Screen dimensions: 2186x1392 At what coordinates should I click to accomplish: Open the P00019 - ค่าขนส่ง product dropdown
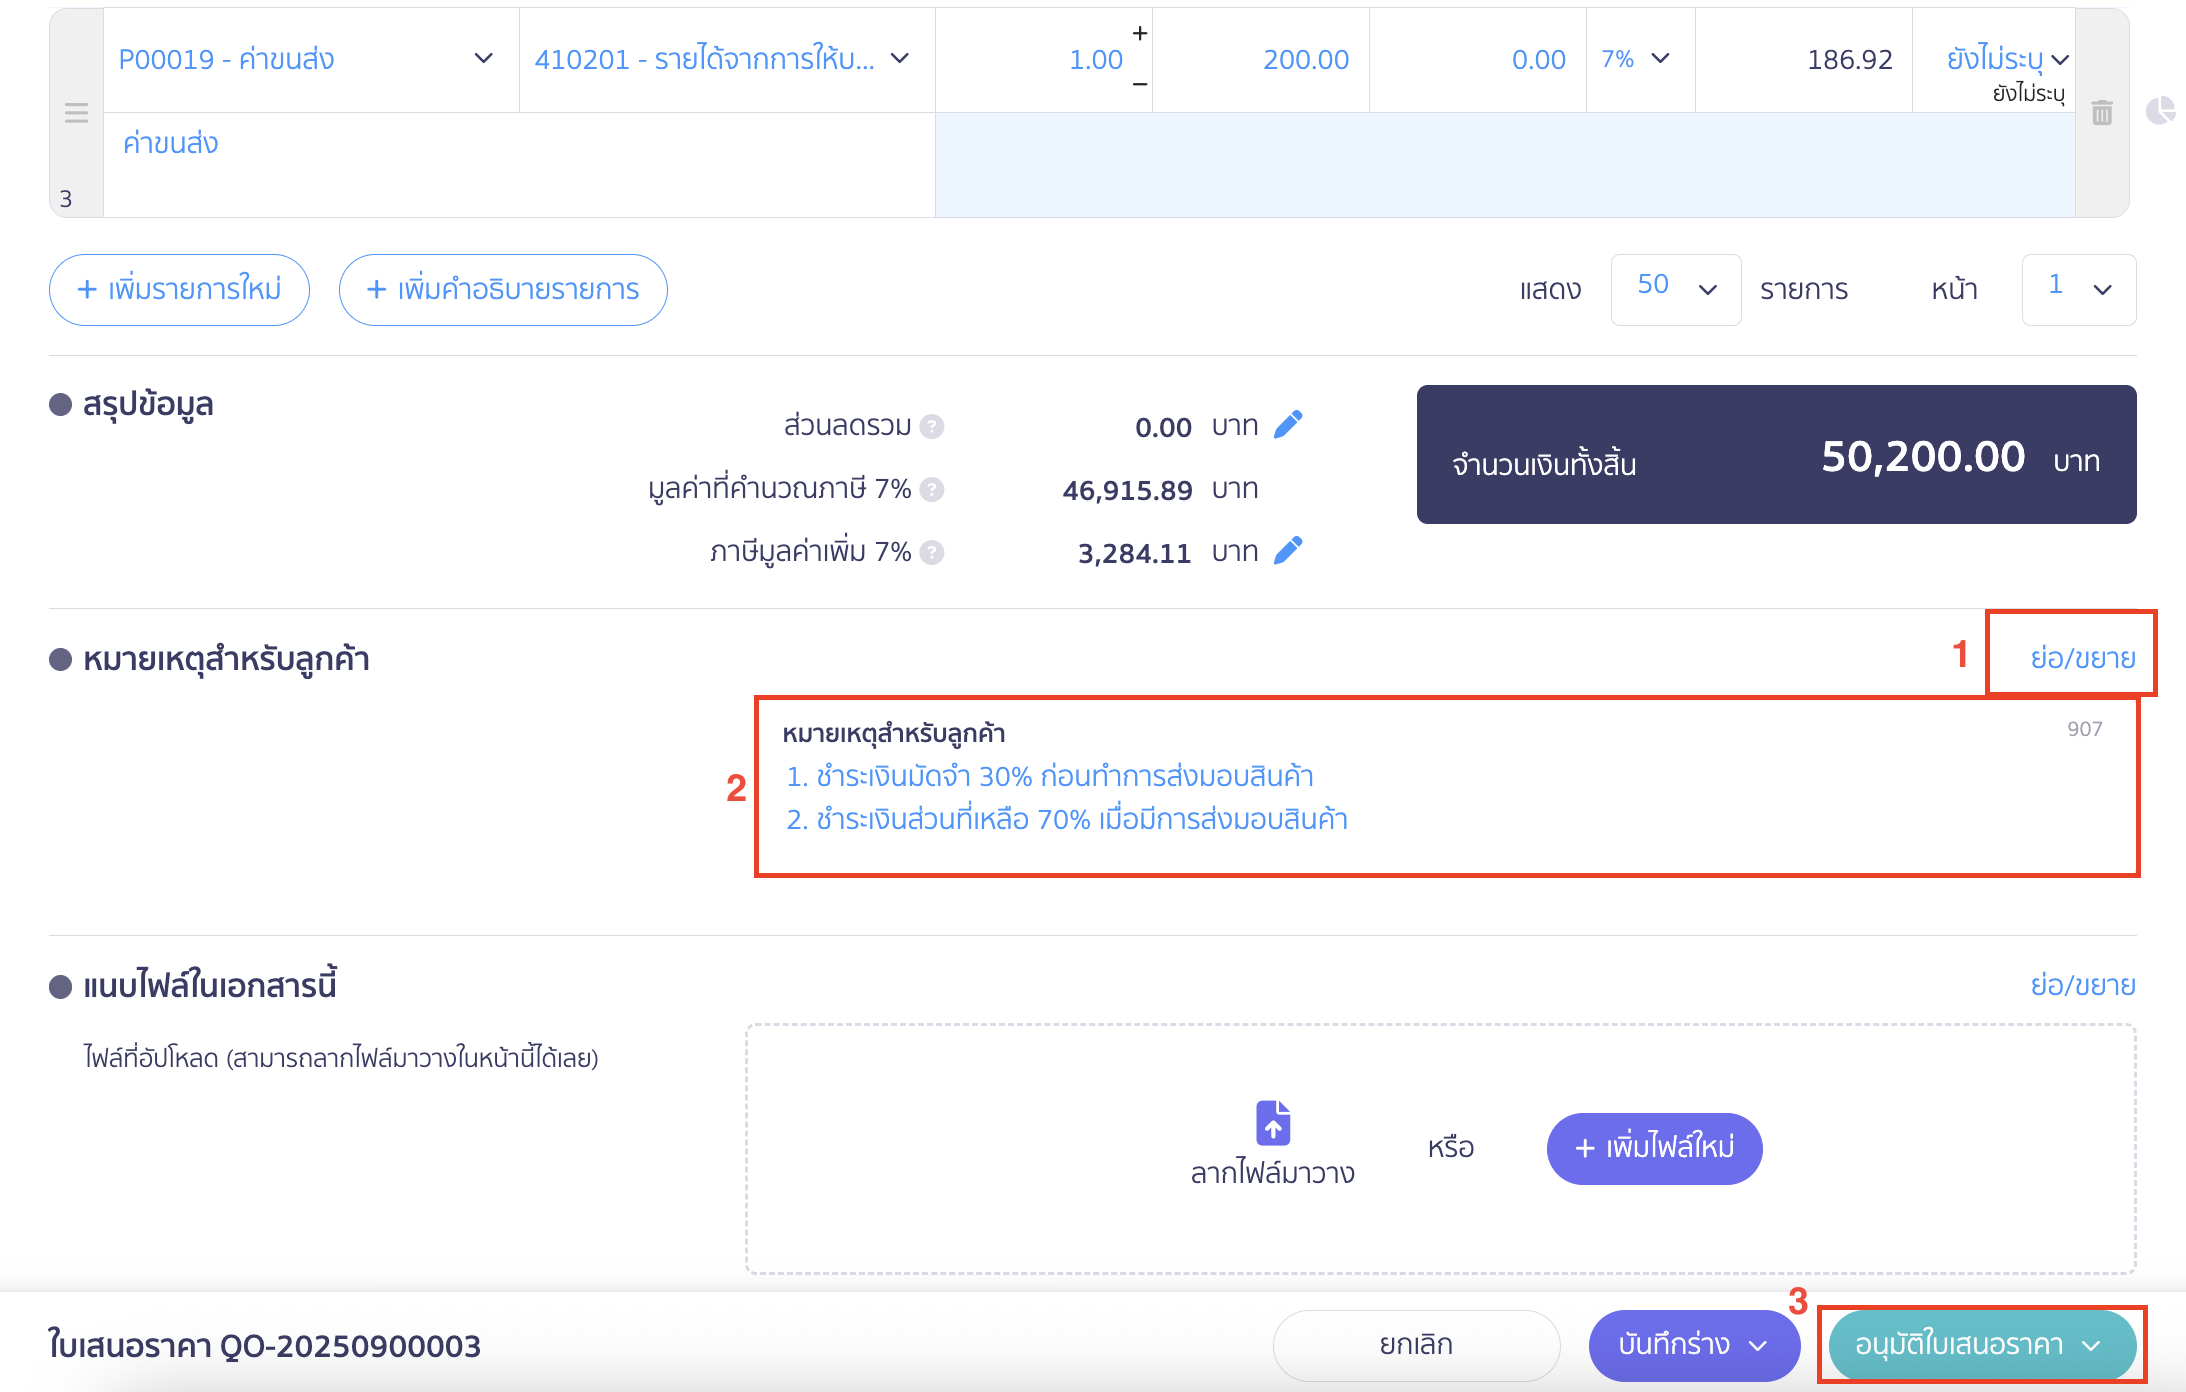pos(311,60)
